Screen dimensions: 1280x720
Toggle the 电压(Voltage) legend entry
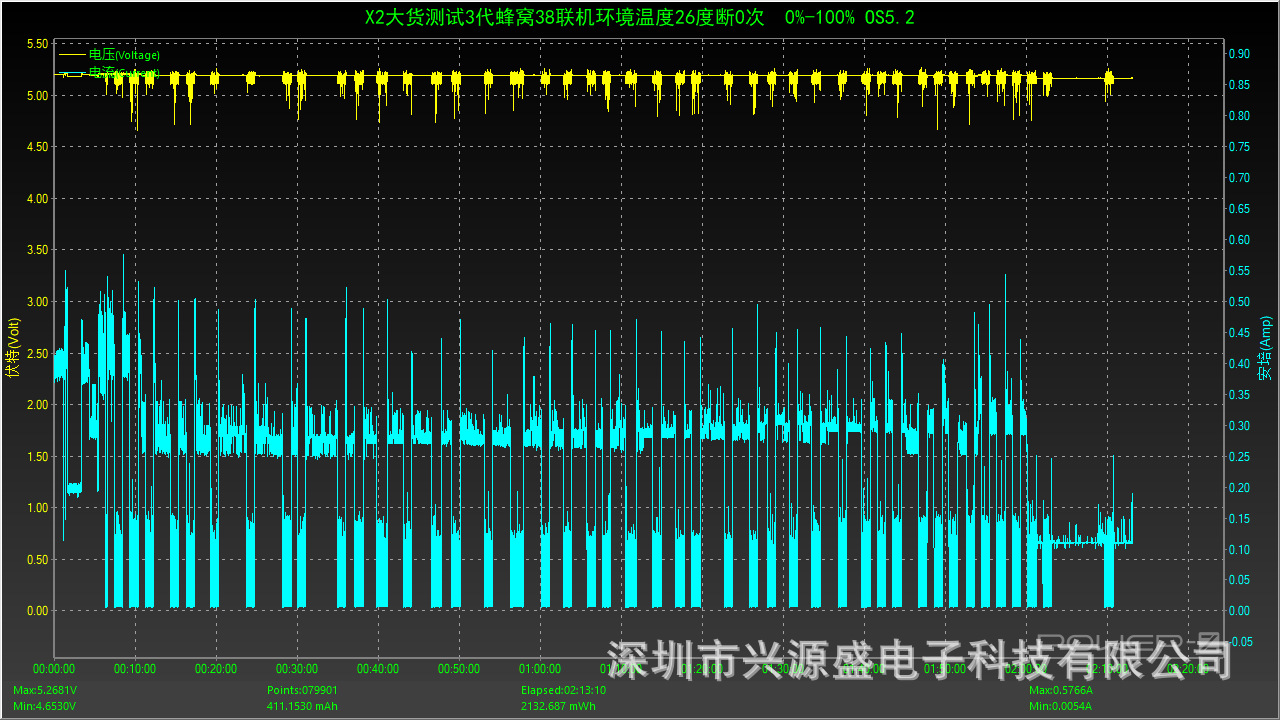[x=124, y=55]
